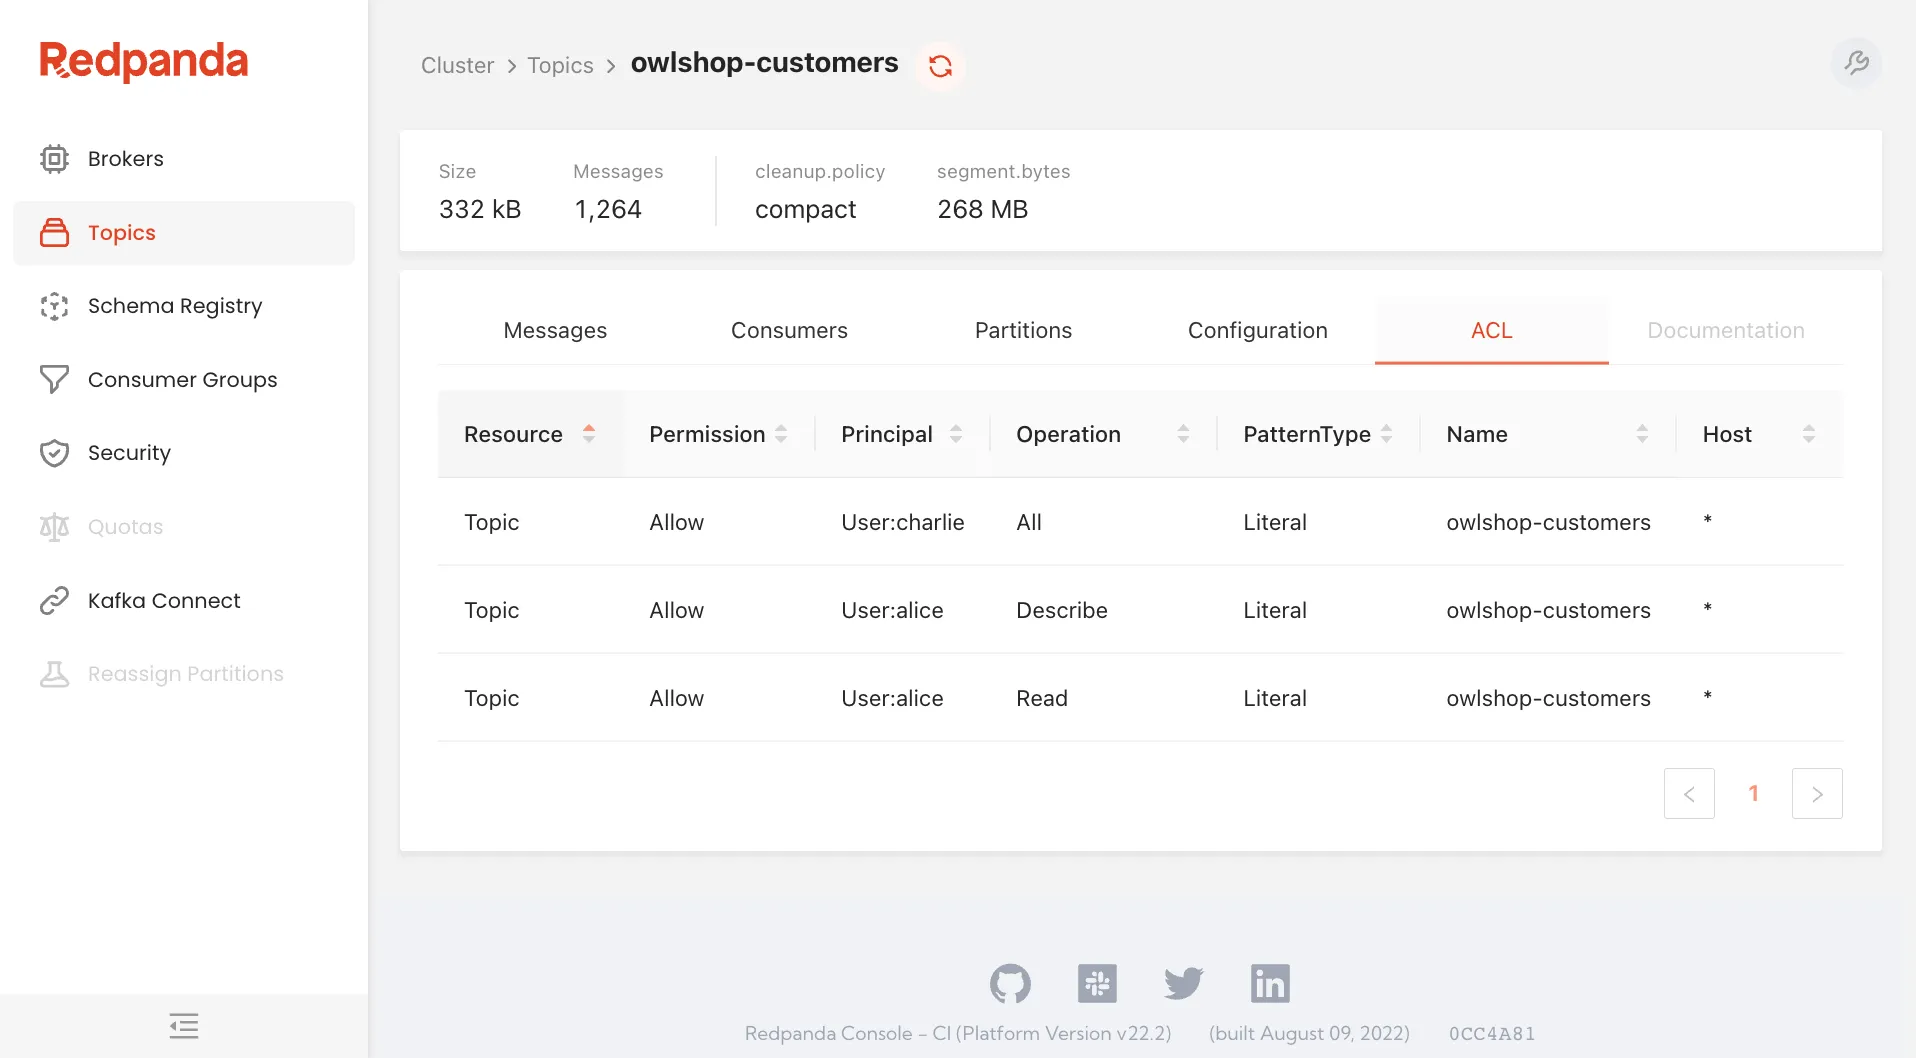
Task: Go to previous page of ACLs
Action: [1689, 794]
